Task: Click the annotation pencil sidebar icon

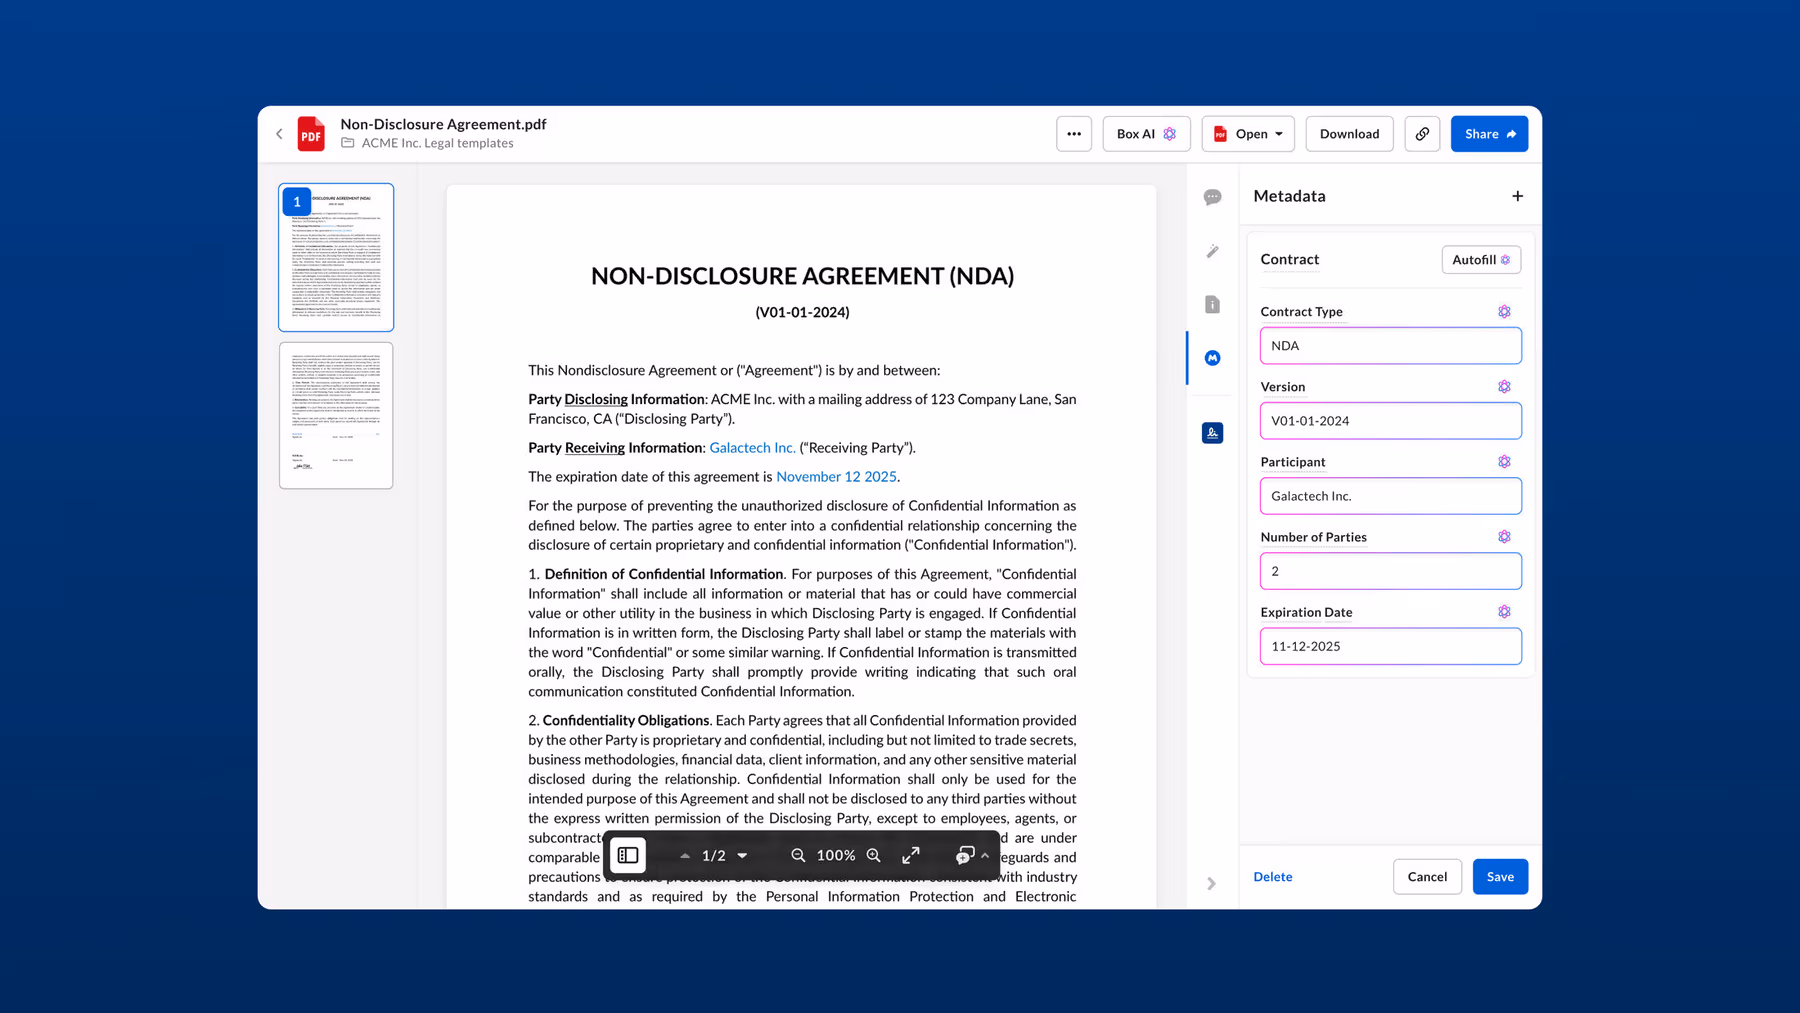Action: coord(1212,251)
